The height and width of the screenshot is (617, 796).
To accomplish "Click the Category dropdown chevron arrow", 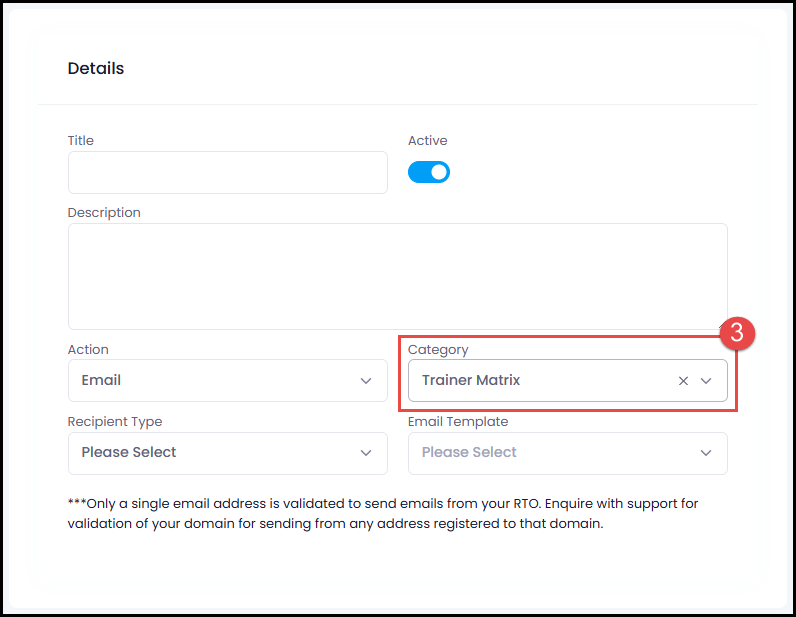I will [x=706, y=381].
